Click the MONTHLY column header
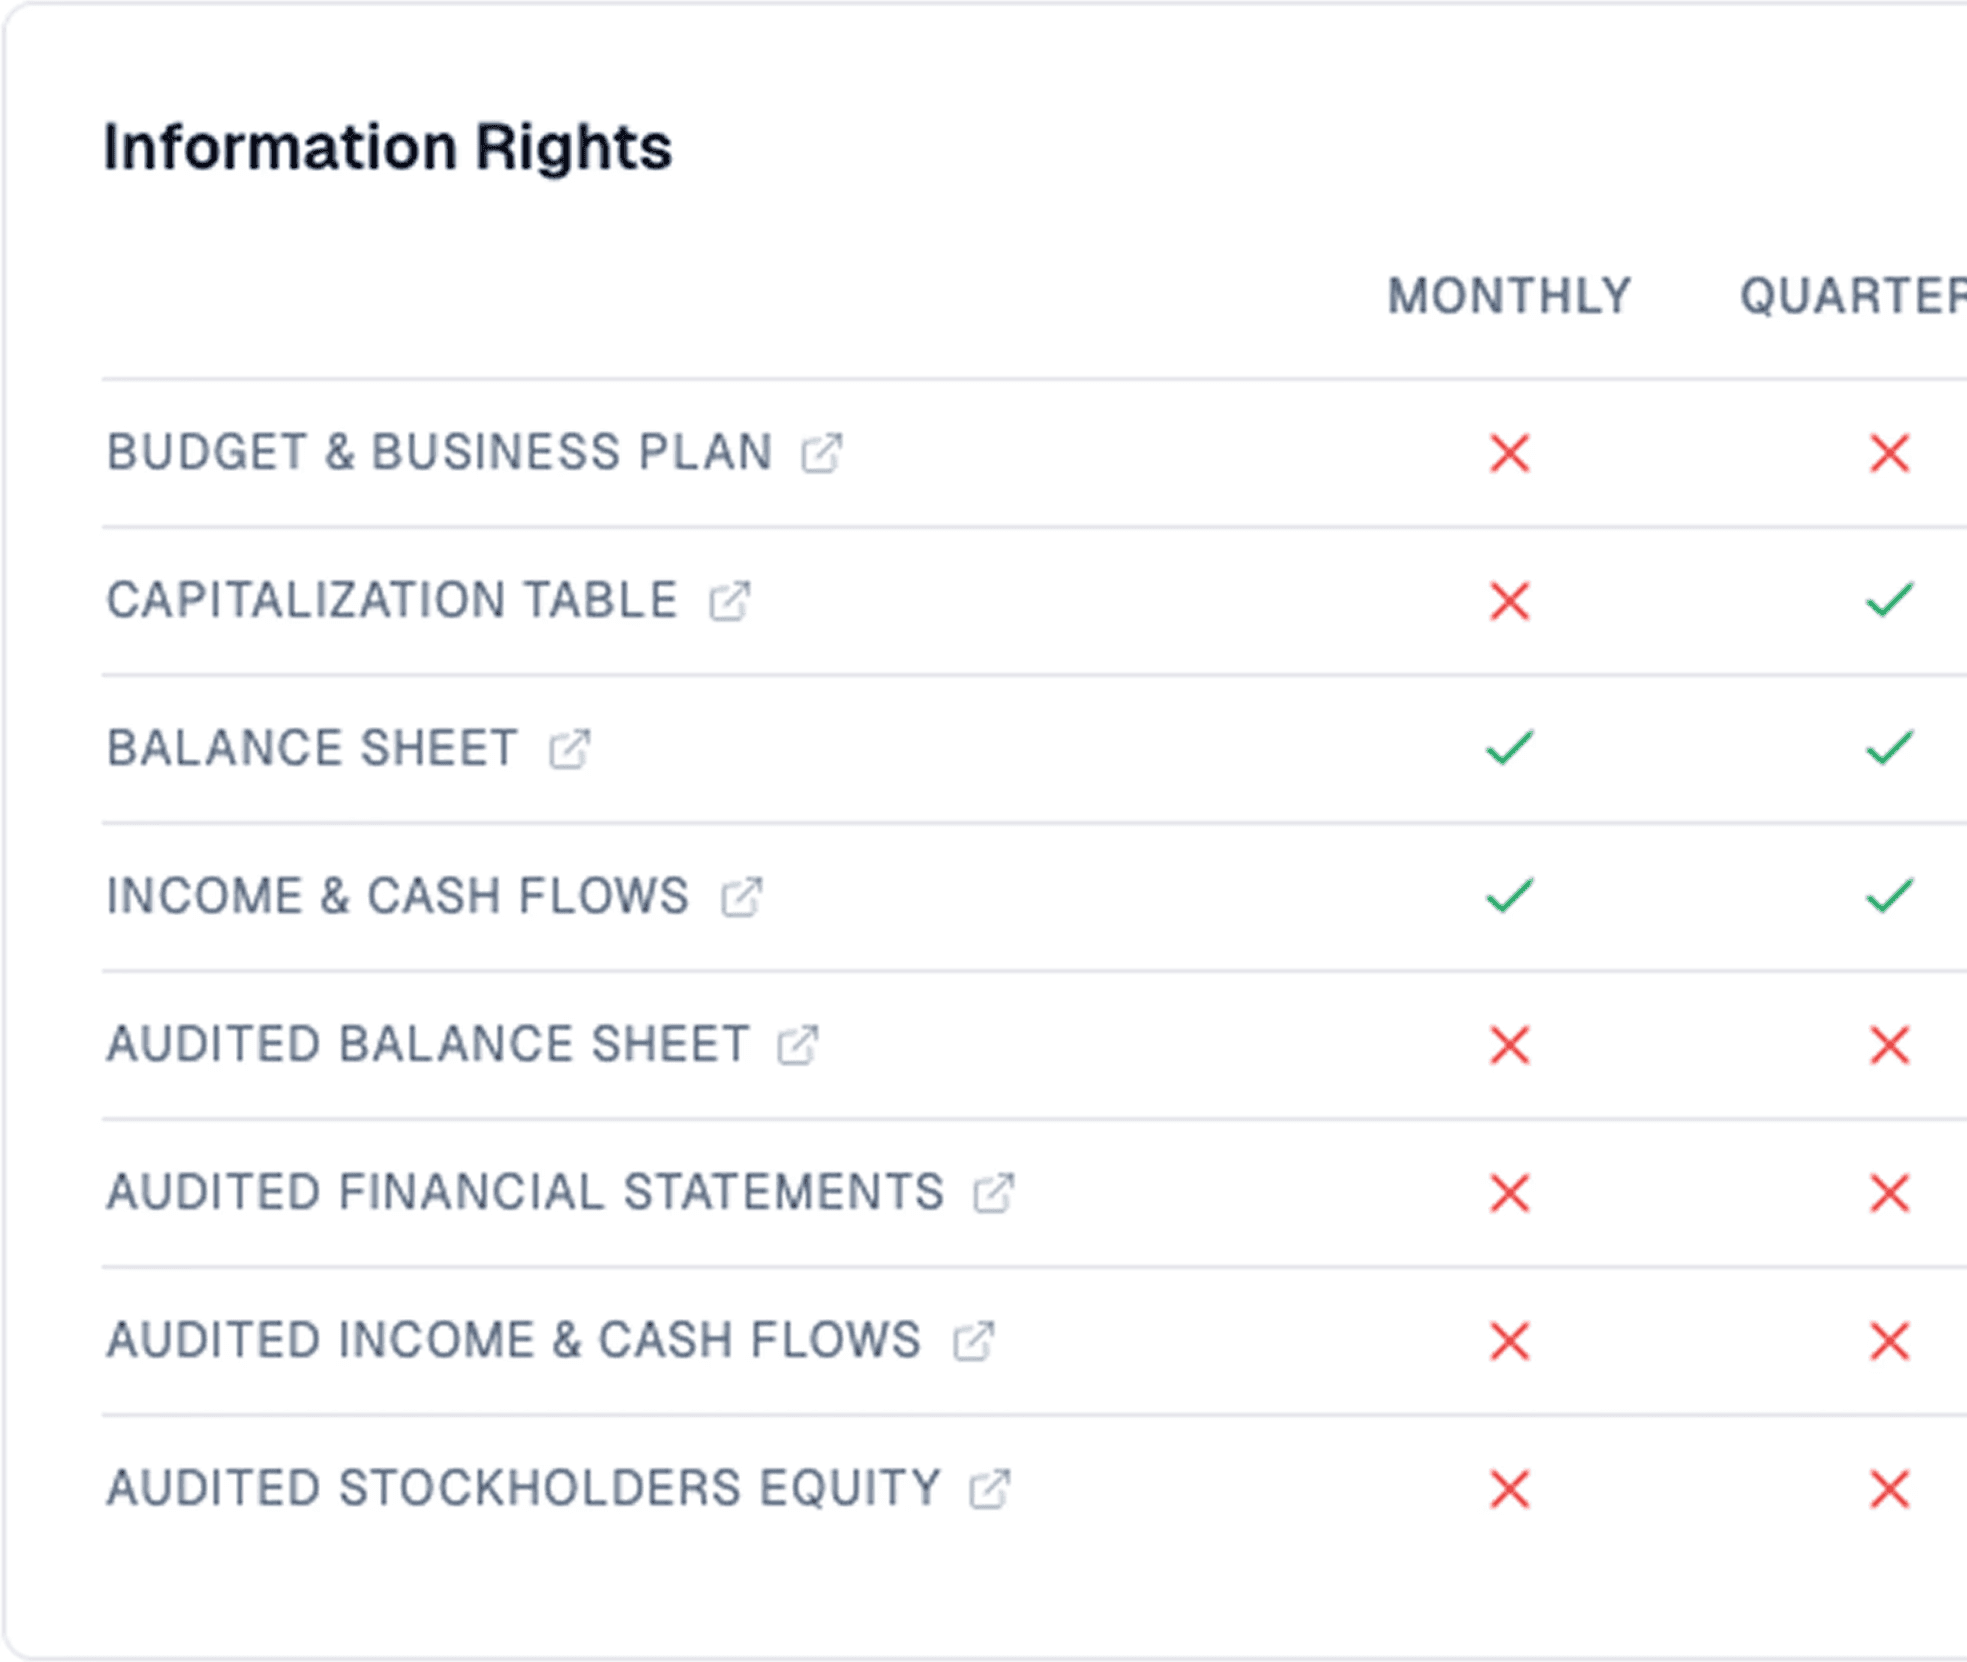This screenshot has height=1662, width=1967. [x=1509, y=297]
